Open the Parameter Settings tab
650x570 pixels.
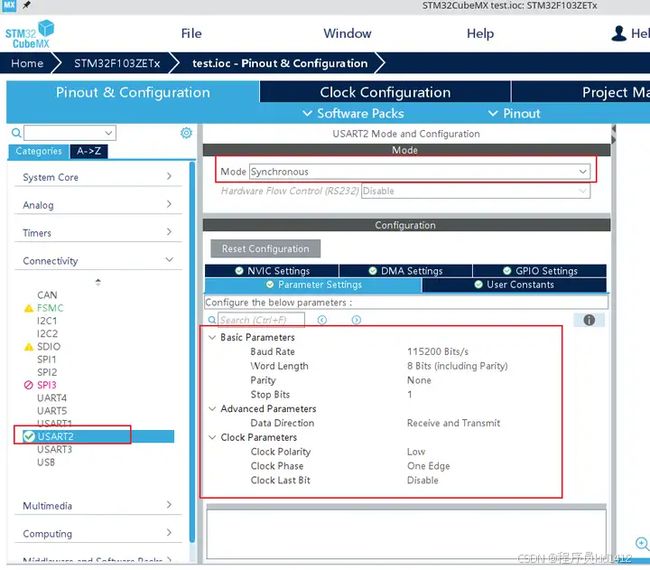tap(313, 285)
